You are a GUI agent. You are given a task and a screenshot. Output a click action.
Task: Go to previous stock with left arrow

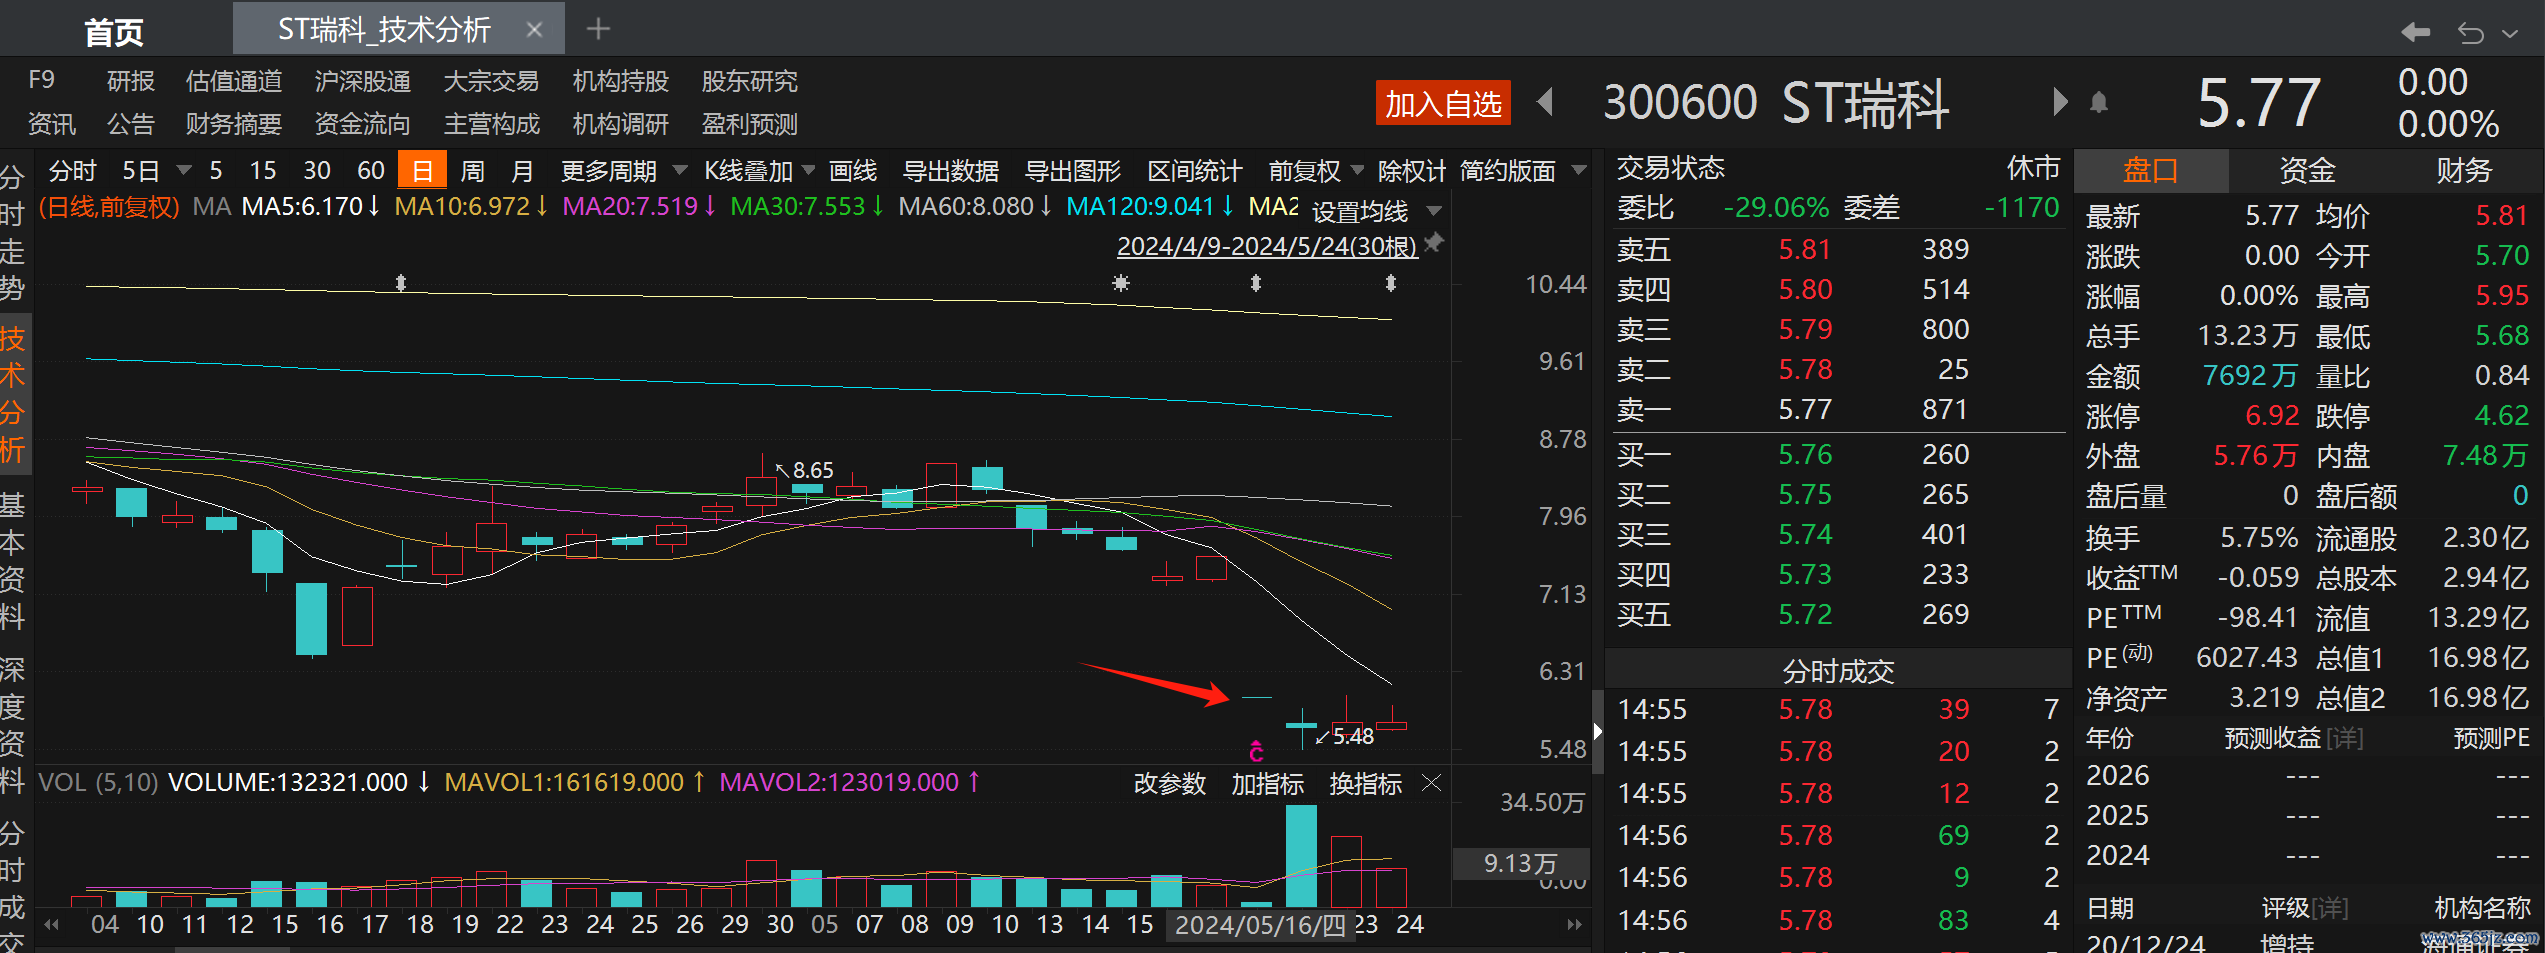pos(1545,102)
